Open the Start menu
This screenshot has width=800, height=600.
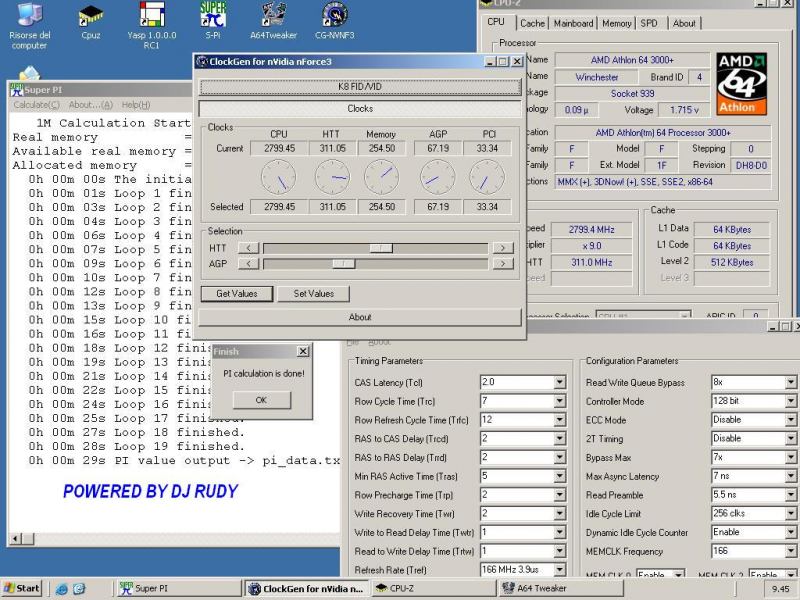click(x=21, y=588)
